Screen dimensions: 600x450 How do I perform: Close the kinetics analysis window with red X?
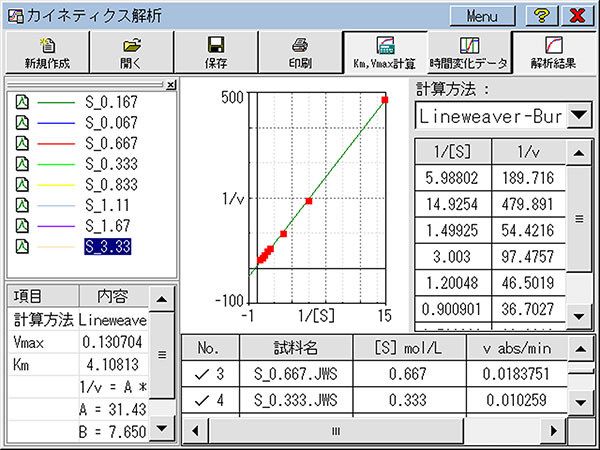(577, 16)
